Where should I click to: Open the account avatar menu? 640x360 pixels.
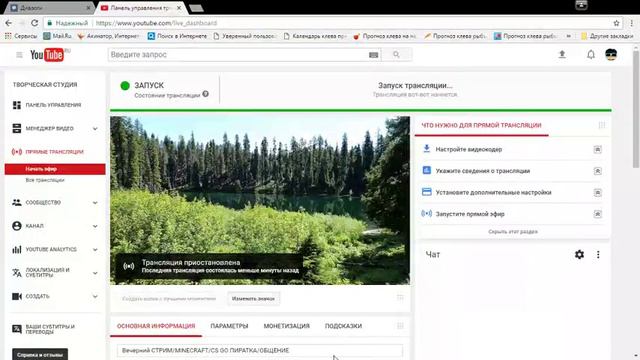coord(611,55)
